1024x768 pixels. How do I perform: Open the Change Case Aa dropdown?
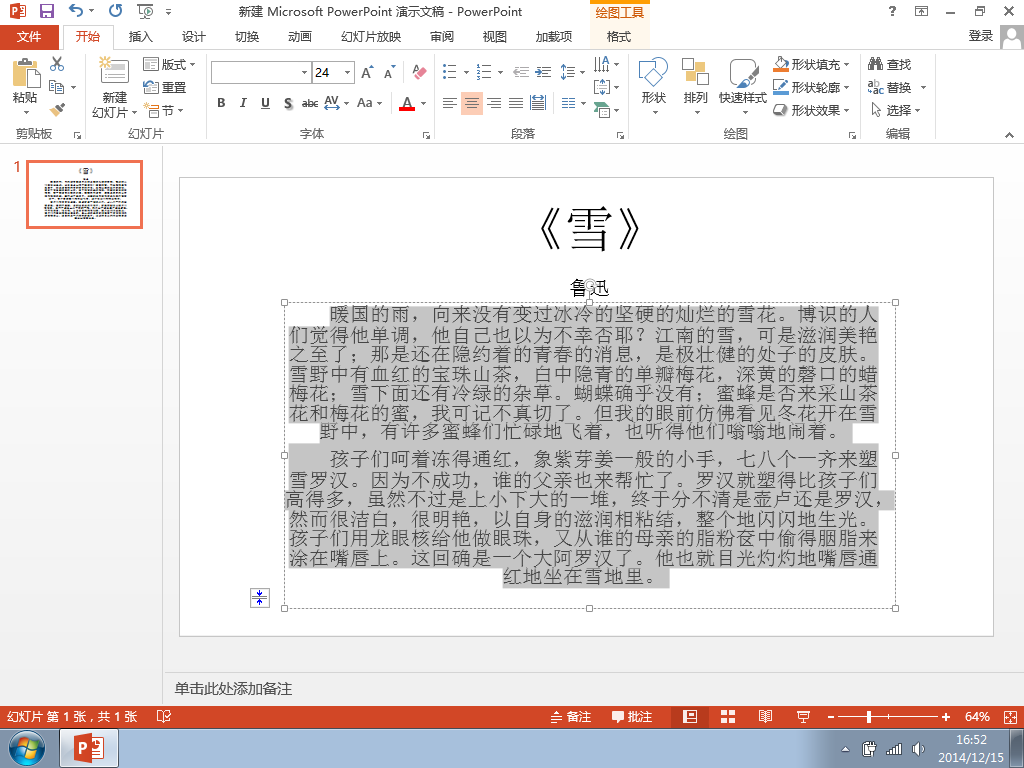369,103
